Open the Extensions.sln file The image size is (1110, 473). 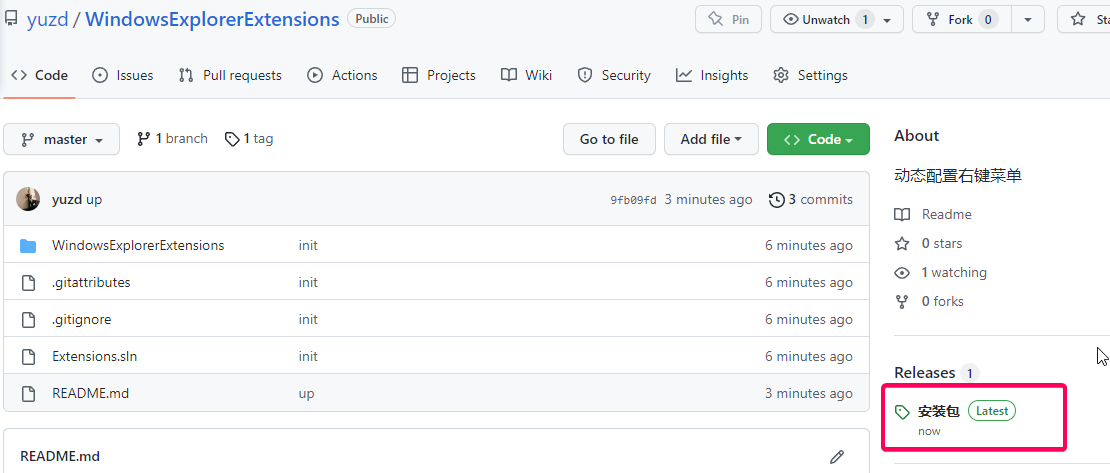tap(94, 356)
